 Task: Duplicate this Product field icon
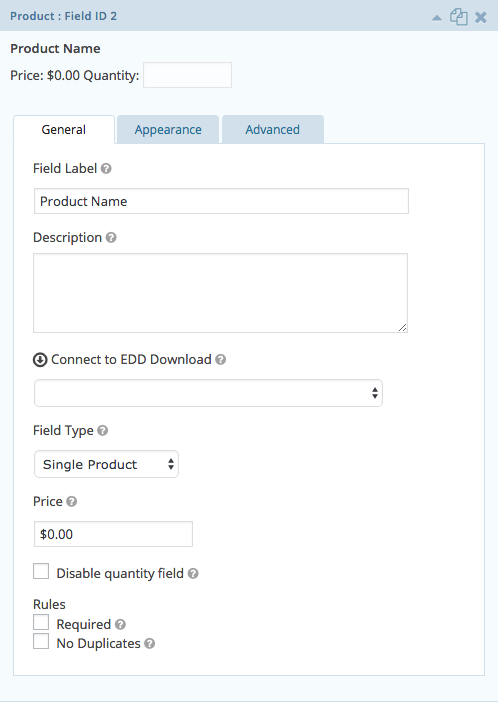click(459, 17)
